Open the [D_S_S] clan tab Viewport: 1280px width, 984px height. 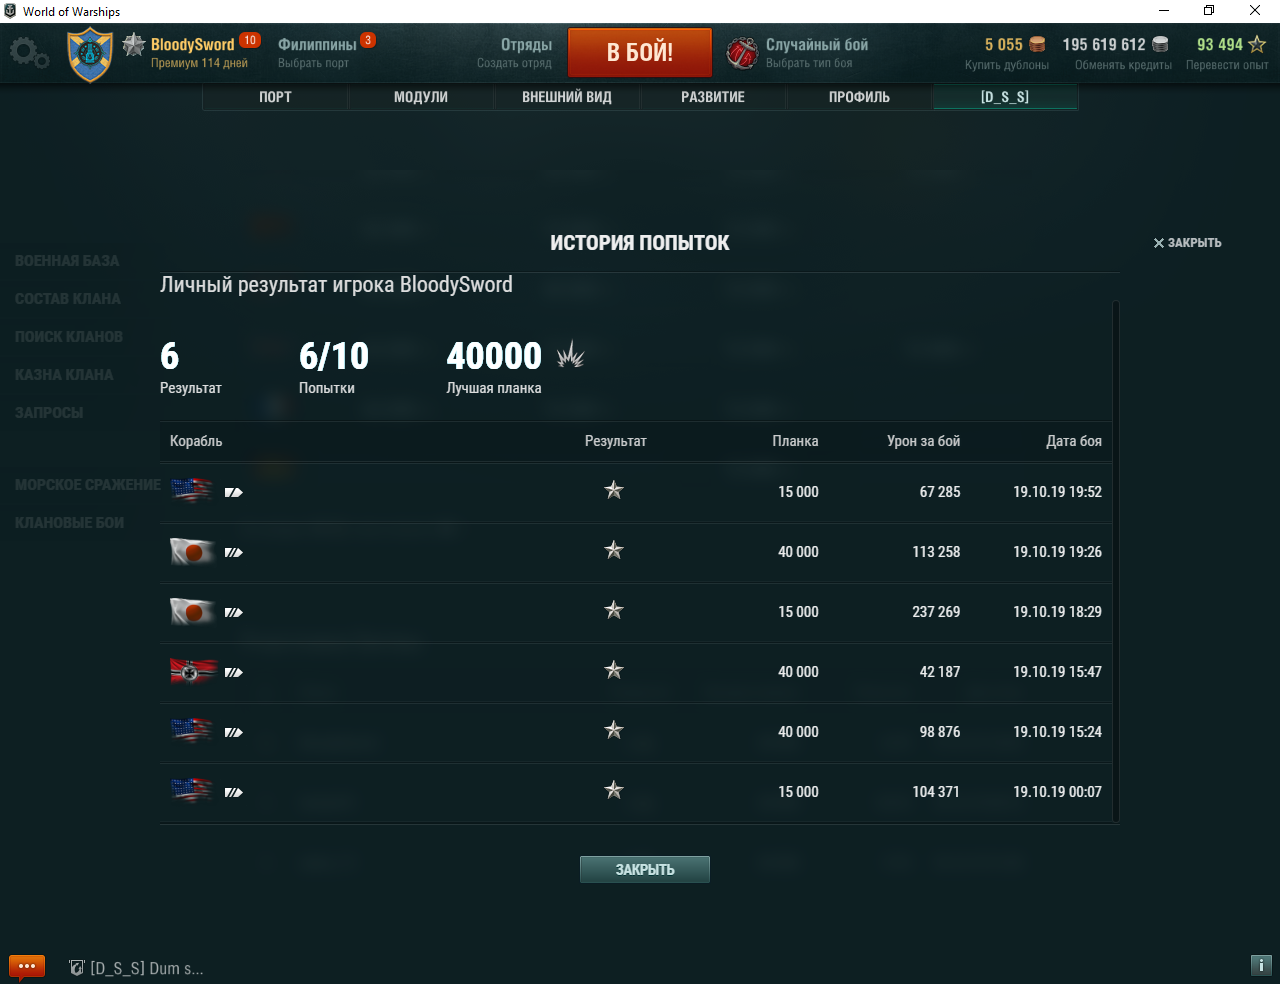point(1005,97)
